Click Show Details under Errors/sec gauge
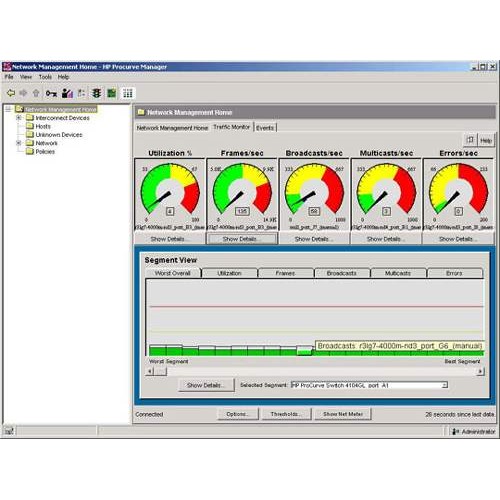Viewport: 500px width, 500px height. 458,239
